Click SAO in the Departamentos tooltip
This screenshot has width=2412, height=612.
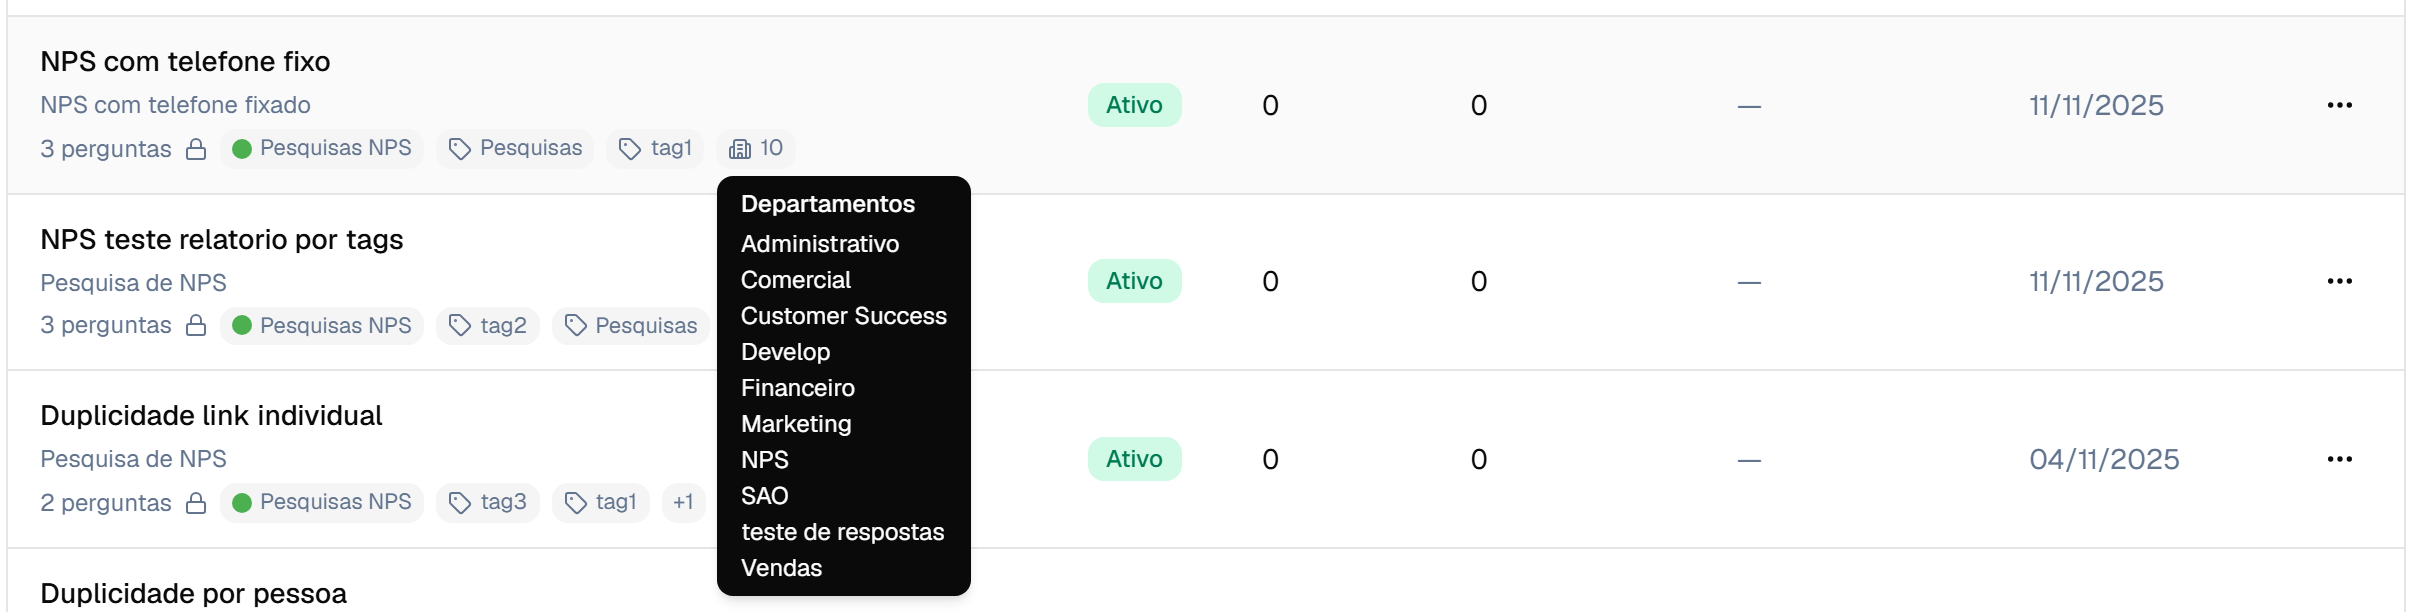pyautogui.click(x=765, y=496)
